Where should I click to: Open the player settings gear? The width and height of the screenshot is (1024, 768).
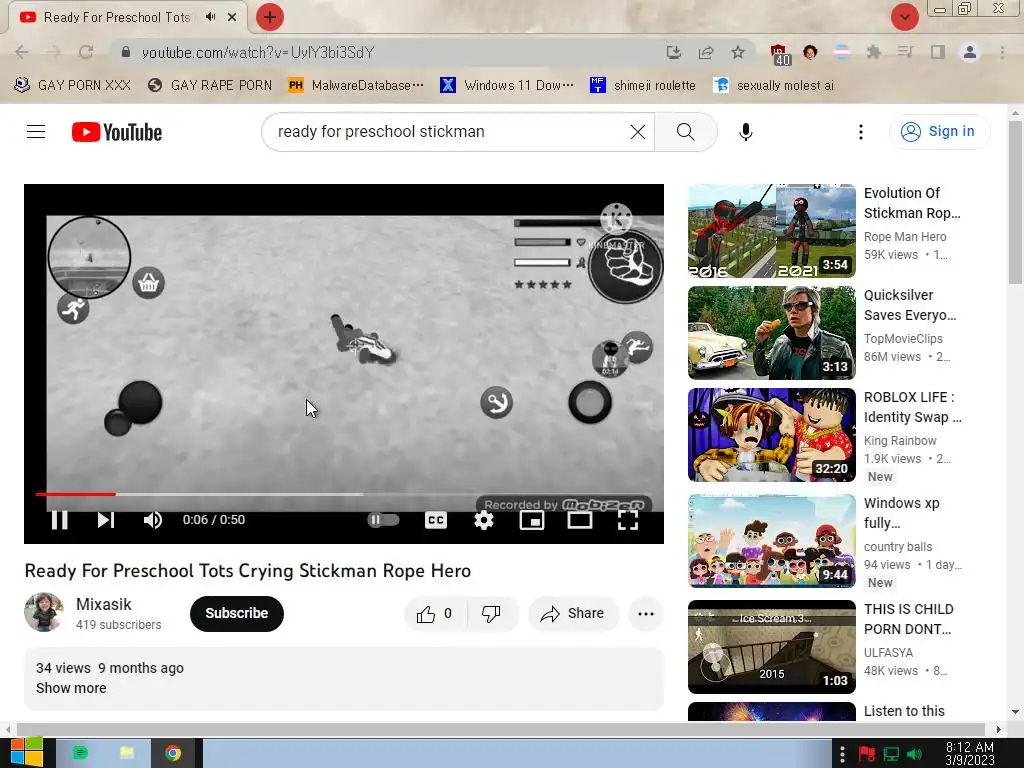pos(484,520)
